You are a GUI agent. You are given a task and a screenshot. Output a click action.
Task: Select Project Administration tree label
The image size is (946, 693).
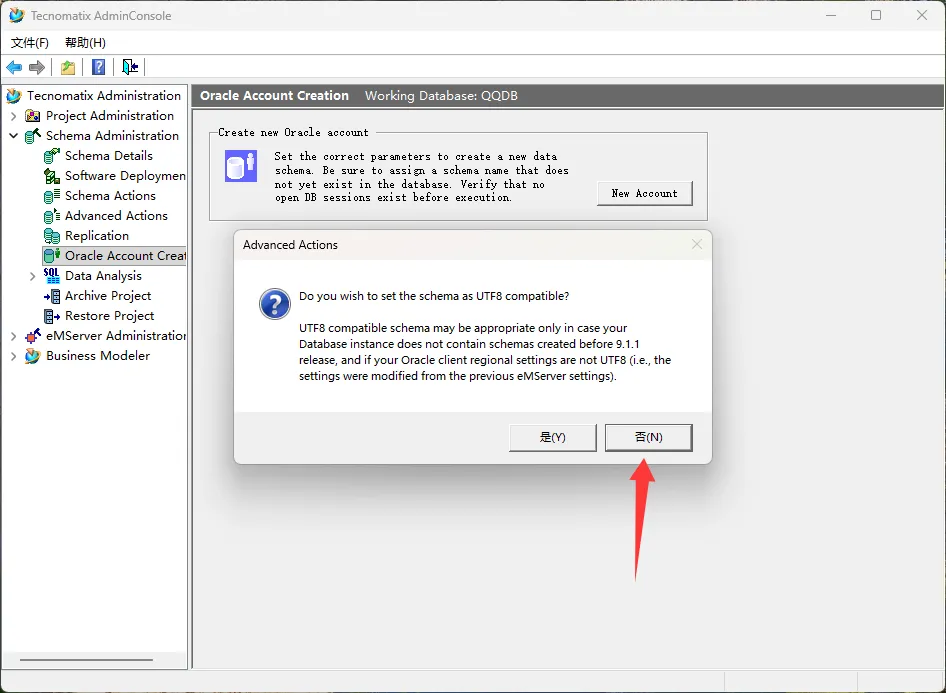[110, 116]
